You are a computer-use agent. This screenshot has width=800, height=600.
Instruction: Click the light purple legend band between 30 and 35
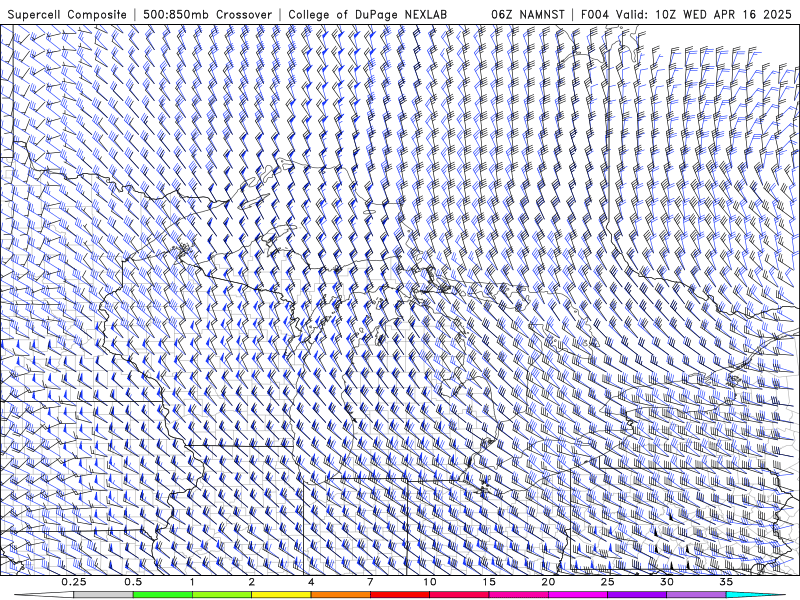click(x=696, y=595)
